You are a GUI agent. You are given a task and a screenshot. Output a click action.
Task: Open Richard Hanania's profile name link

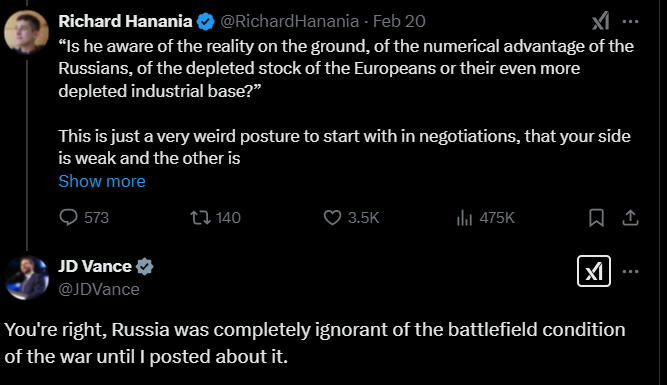(x=125, y=21)
